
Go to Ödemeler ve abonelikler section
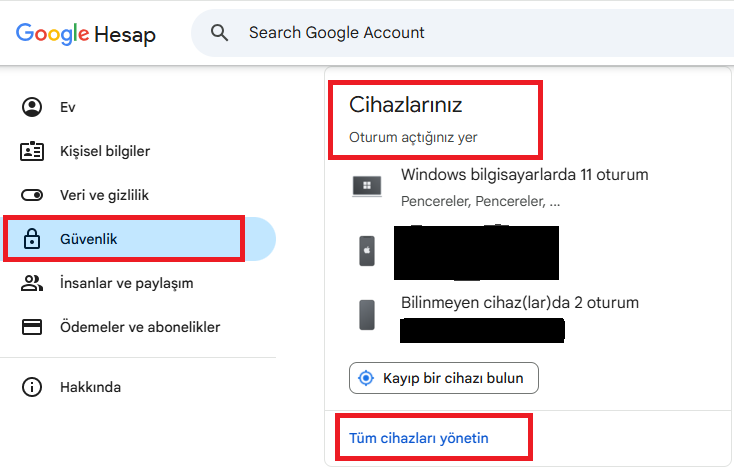click(140, 327)
